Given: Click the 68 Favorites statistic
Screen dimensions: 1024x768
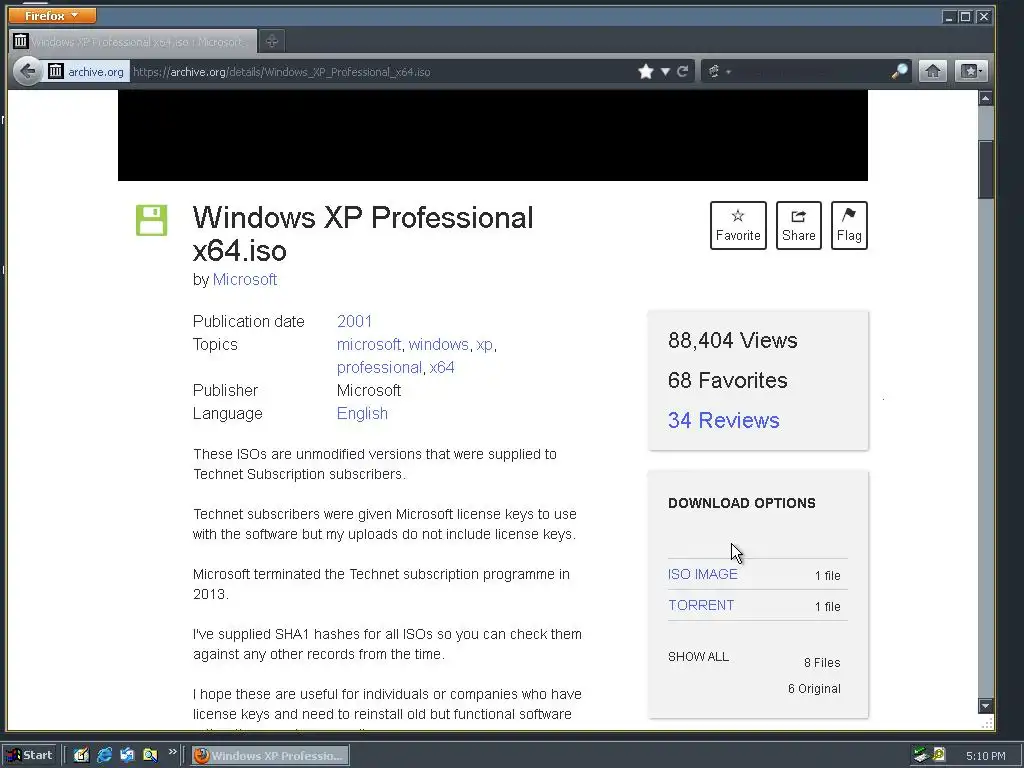Looking at the screenshot, I should [728, 380].
